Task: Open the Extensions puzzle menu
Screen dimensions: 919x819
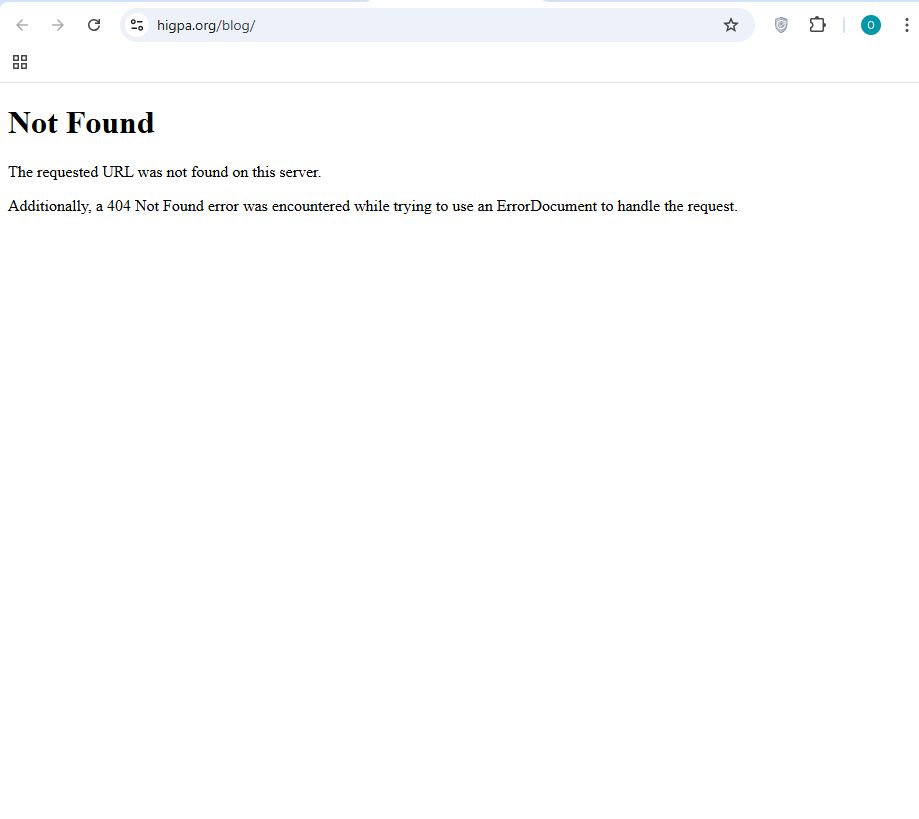Action: [x=817, y=25]
